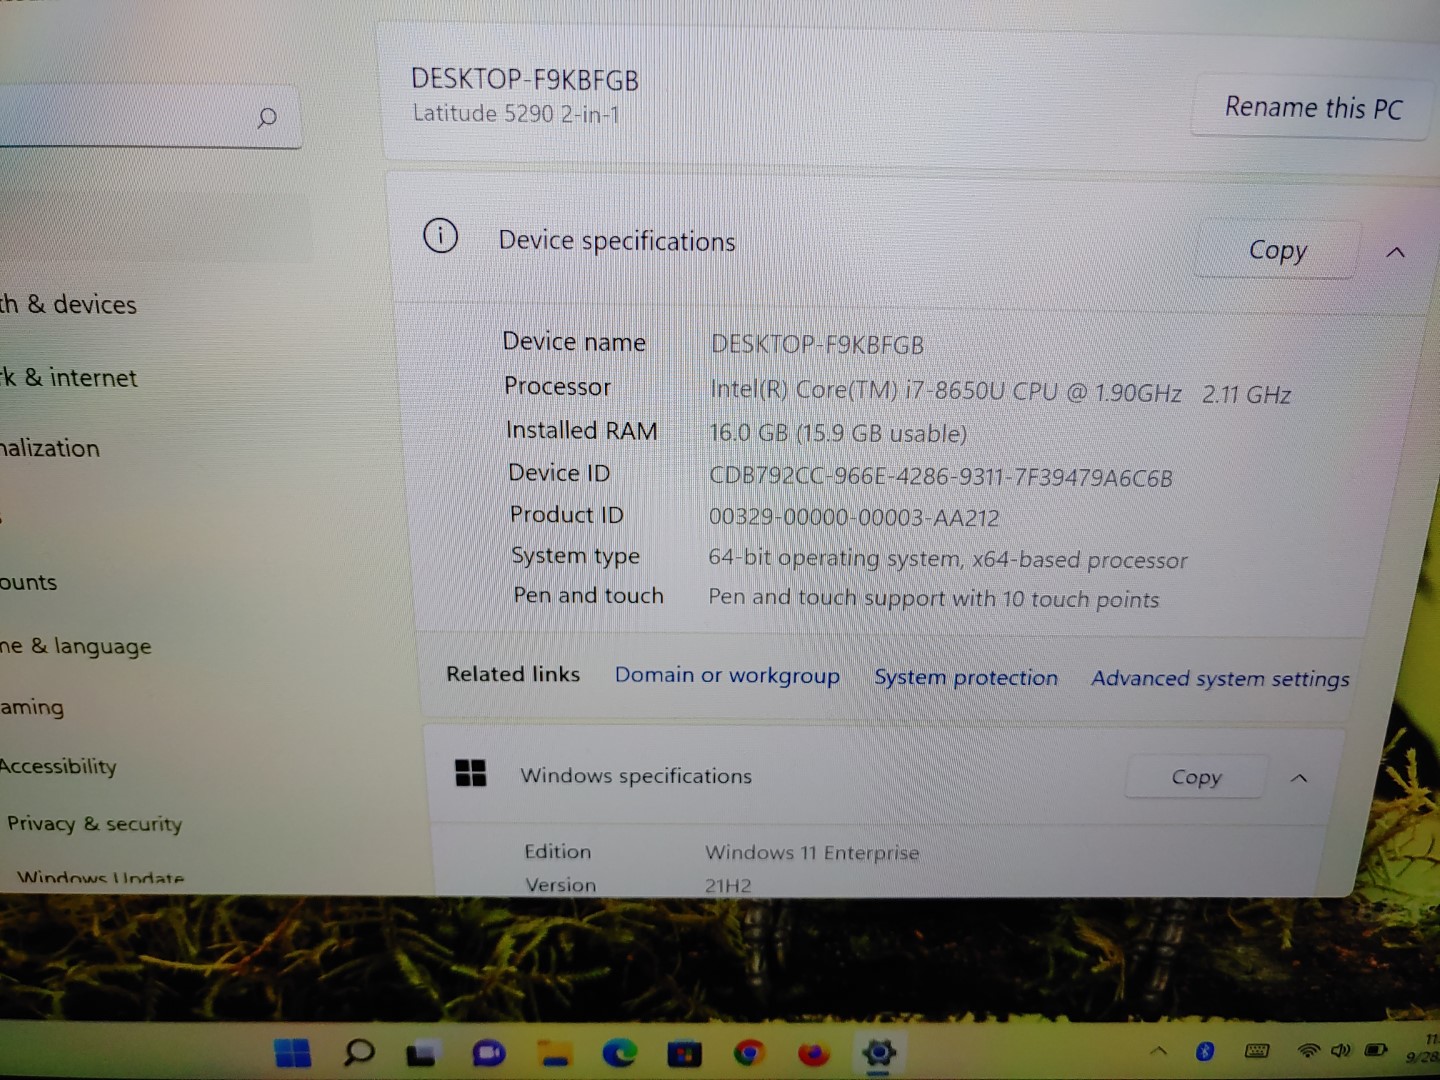Launch Google Chrome from taskbar

(x=749, y=1053)
